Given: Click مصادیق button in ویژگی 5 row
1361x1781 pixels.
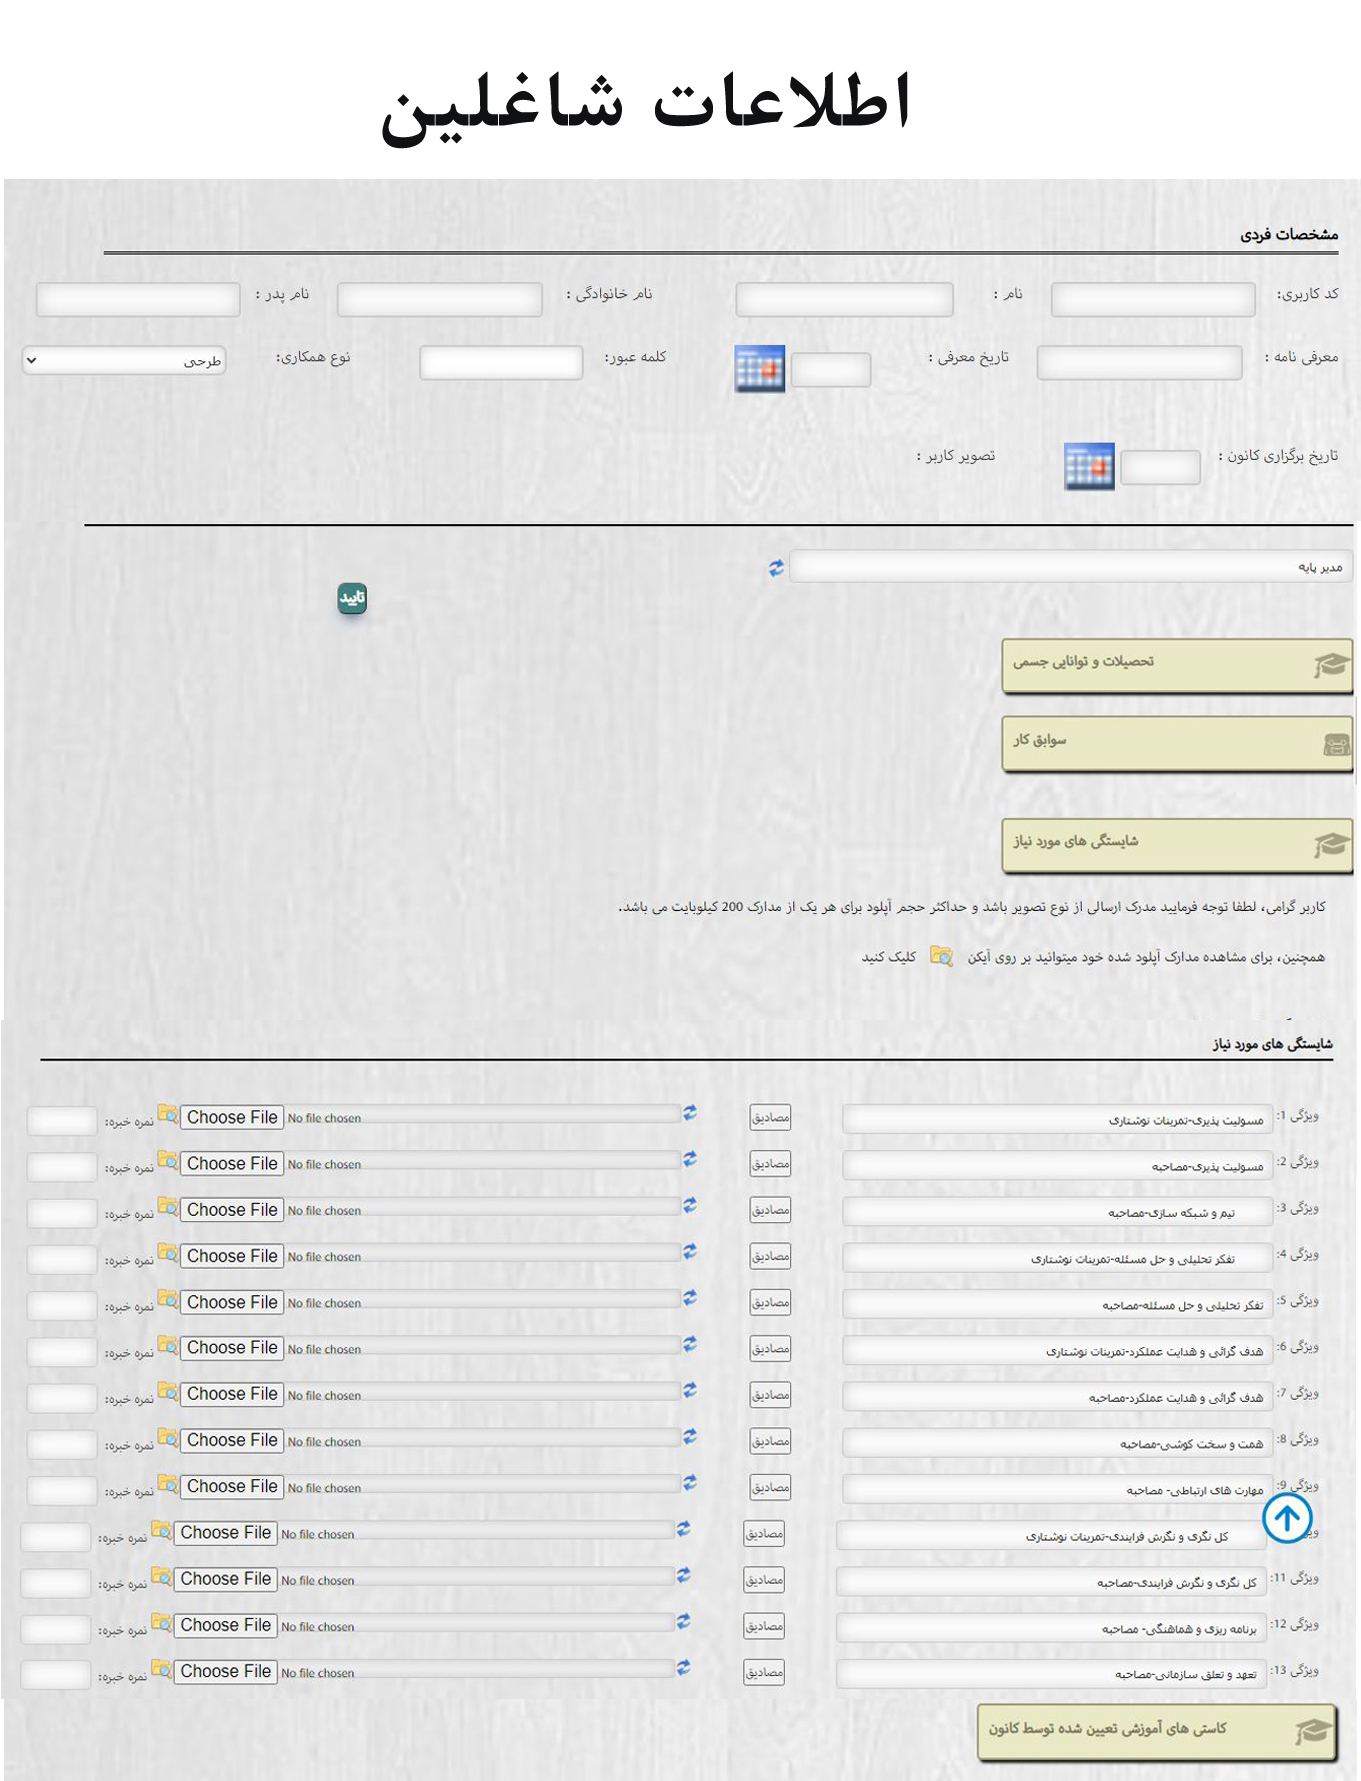Looking at the screenshot, I should pos(770,1302).
